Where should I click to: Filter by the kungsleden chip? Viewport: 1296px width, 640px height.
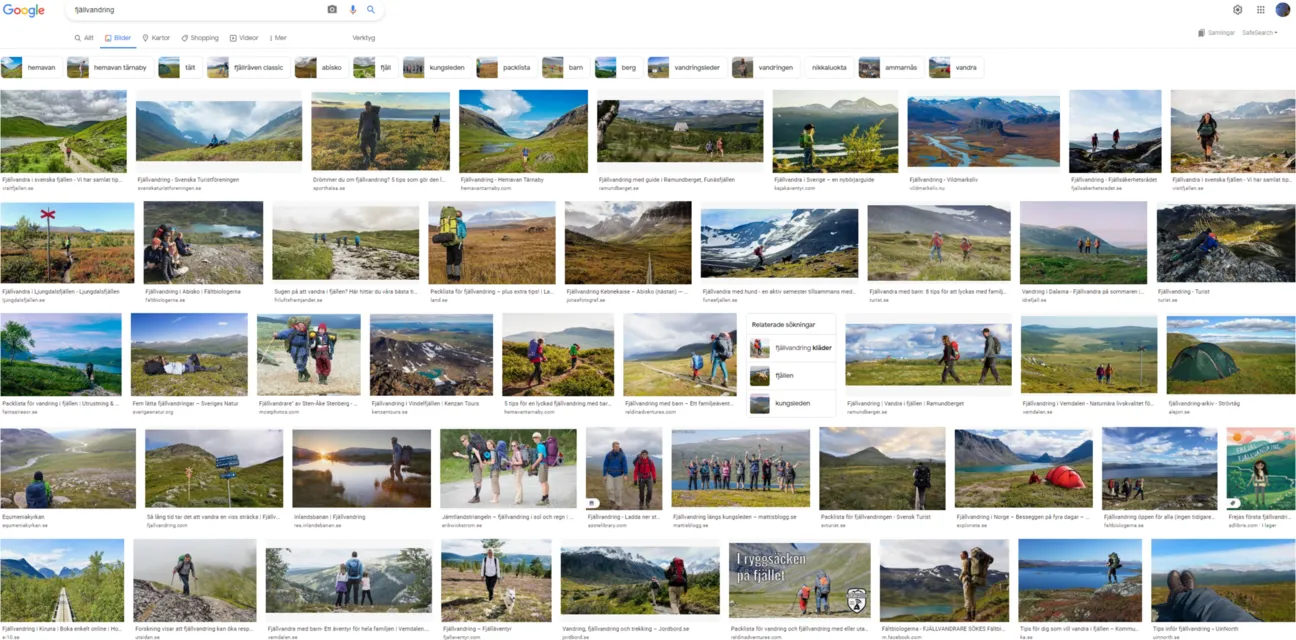(435, 68)
